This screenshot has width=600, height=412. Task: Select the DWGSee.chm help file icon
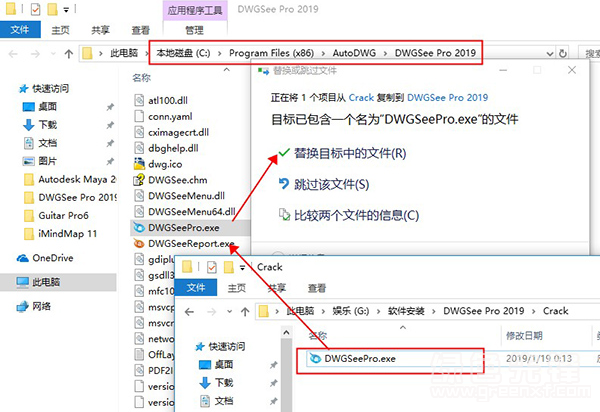click(139, 180)
